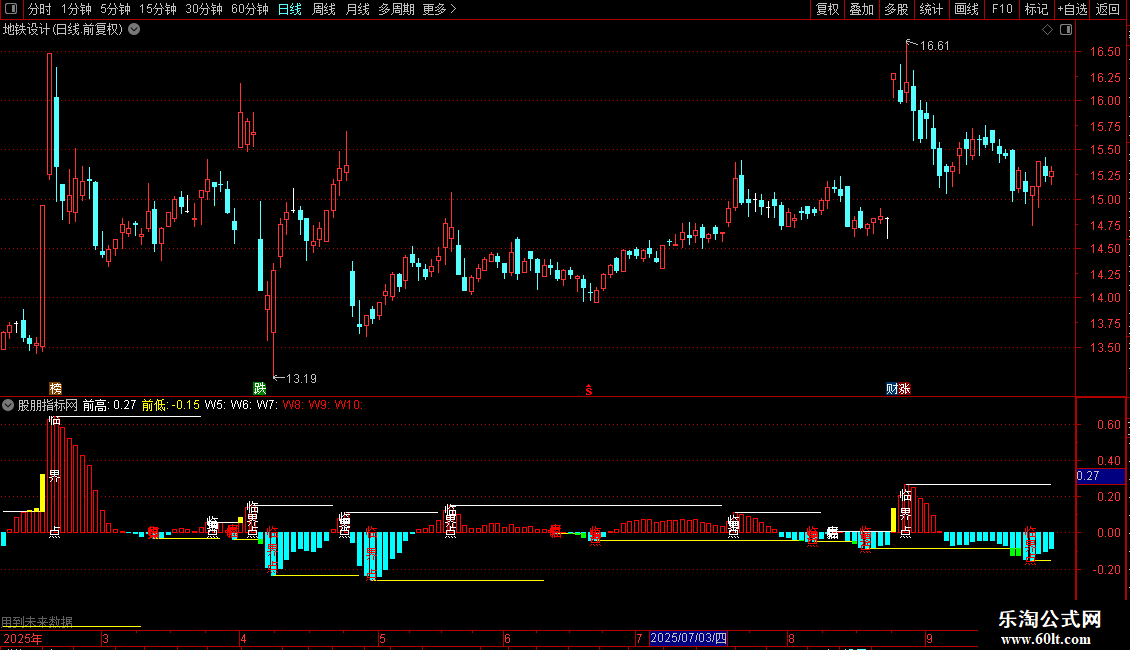
Task: Click month 9 marker on time axis
Action: point(930,638)
